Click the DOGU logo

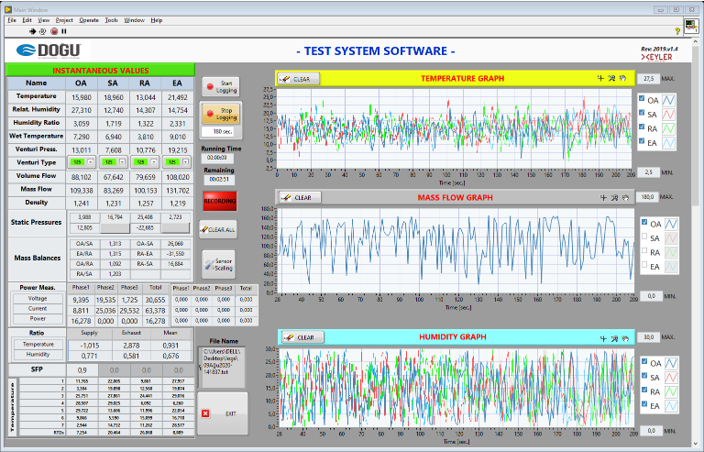[48, 51]
